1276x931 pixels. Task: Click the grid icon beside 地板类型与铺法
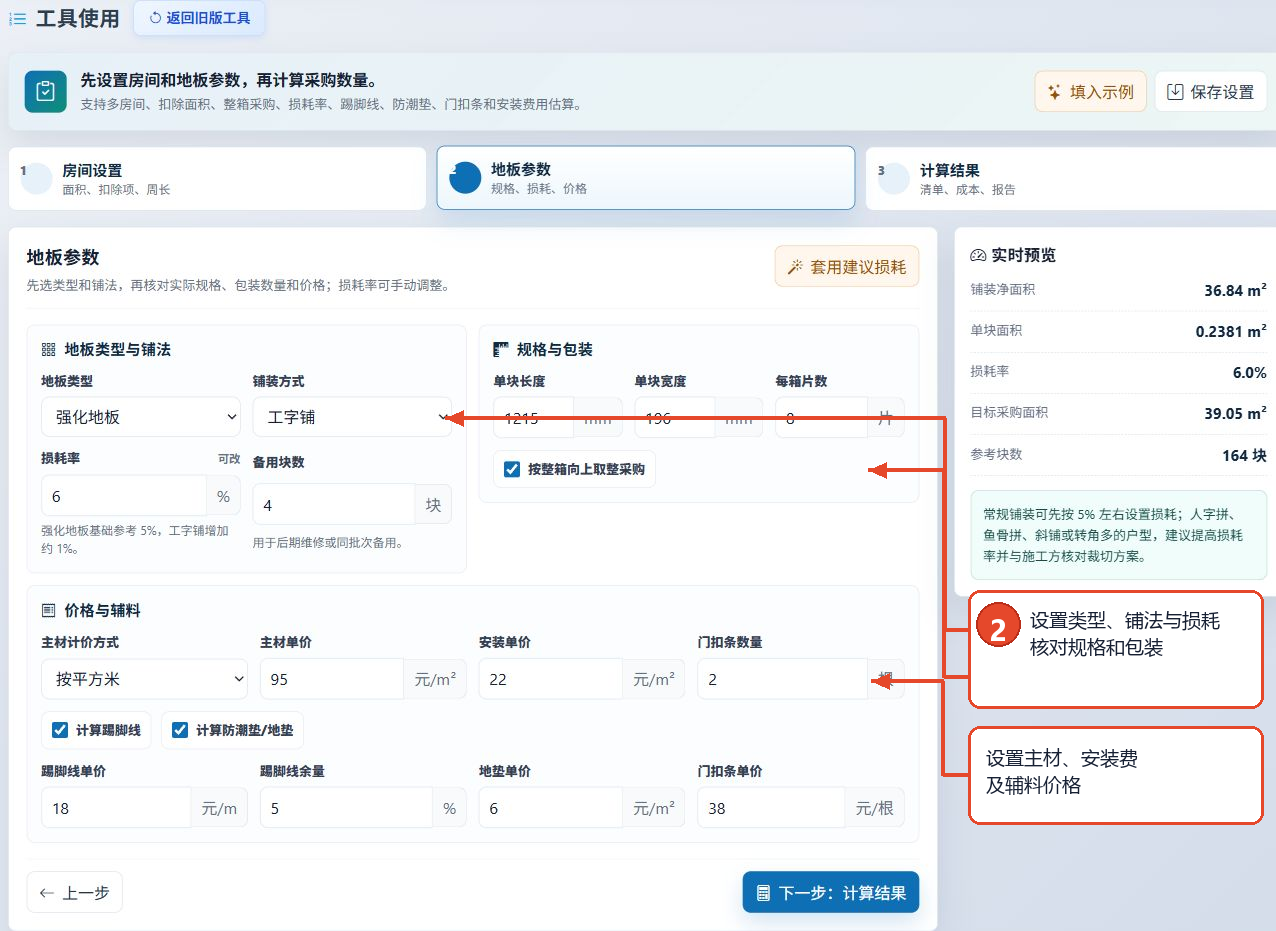(48, 350)
